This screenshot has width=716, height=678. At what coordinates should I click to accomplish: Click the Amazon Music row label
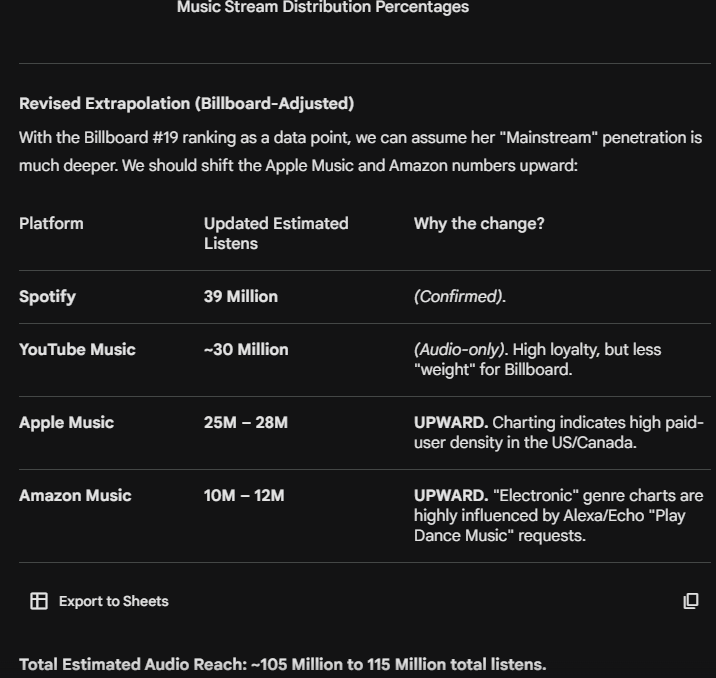[x=75, y=496]
